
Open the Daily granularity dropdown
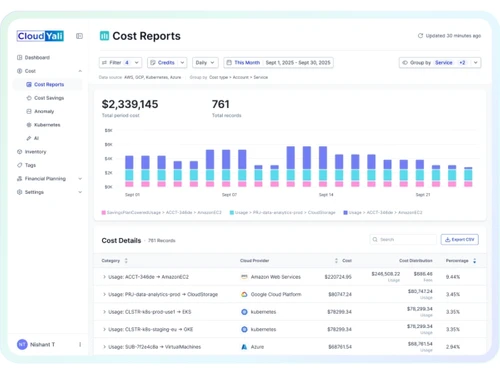pyautogui.click(x=205, y=63)
